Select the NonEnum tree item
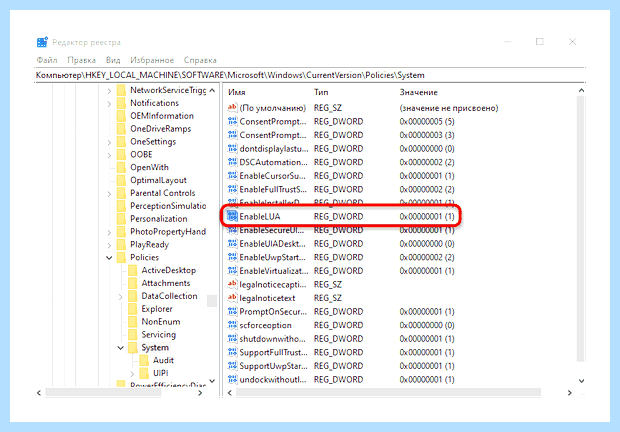 161,322
